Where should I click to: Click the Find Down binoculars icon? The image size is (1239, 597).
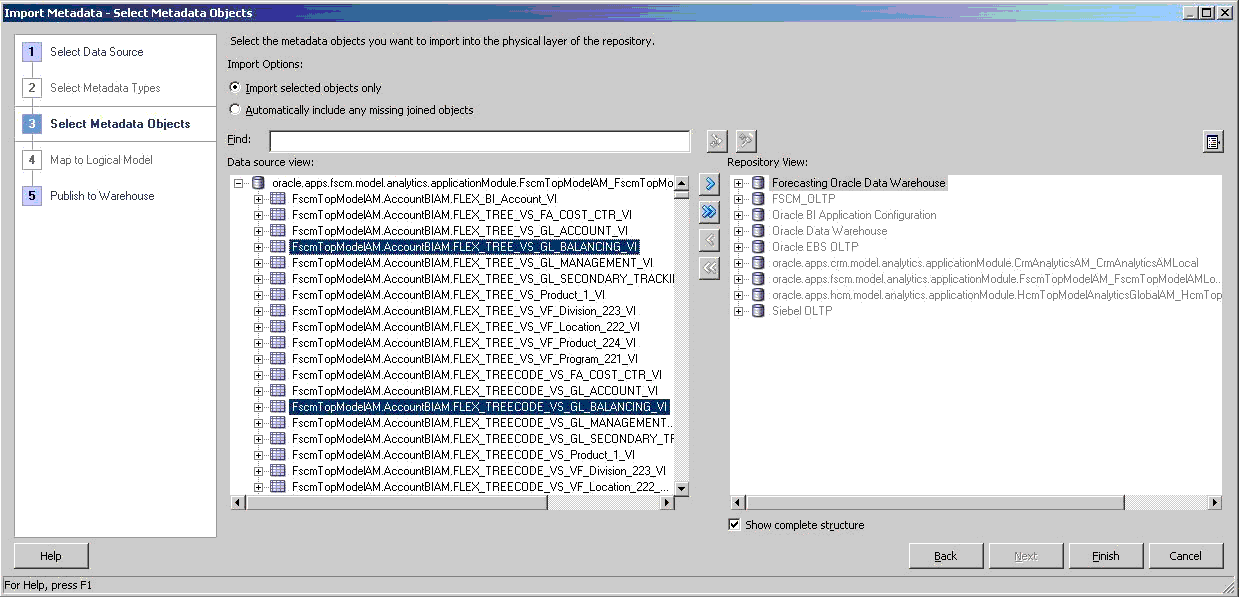716,141
